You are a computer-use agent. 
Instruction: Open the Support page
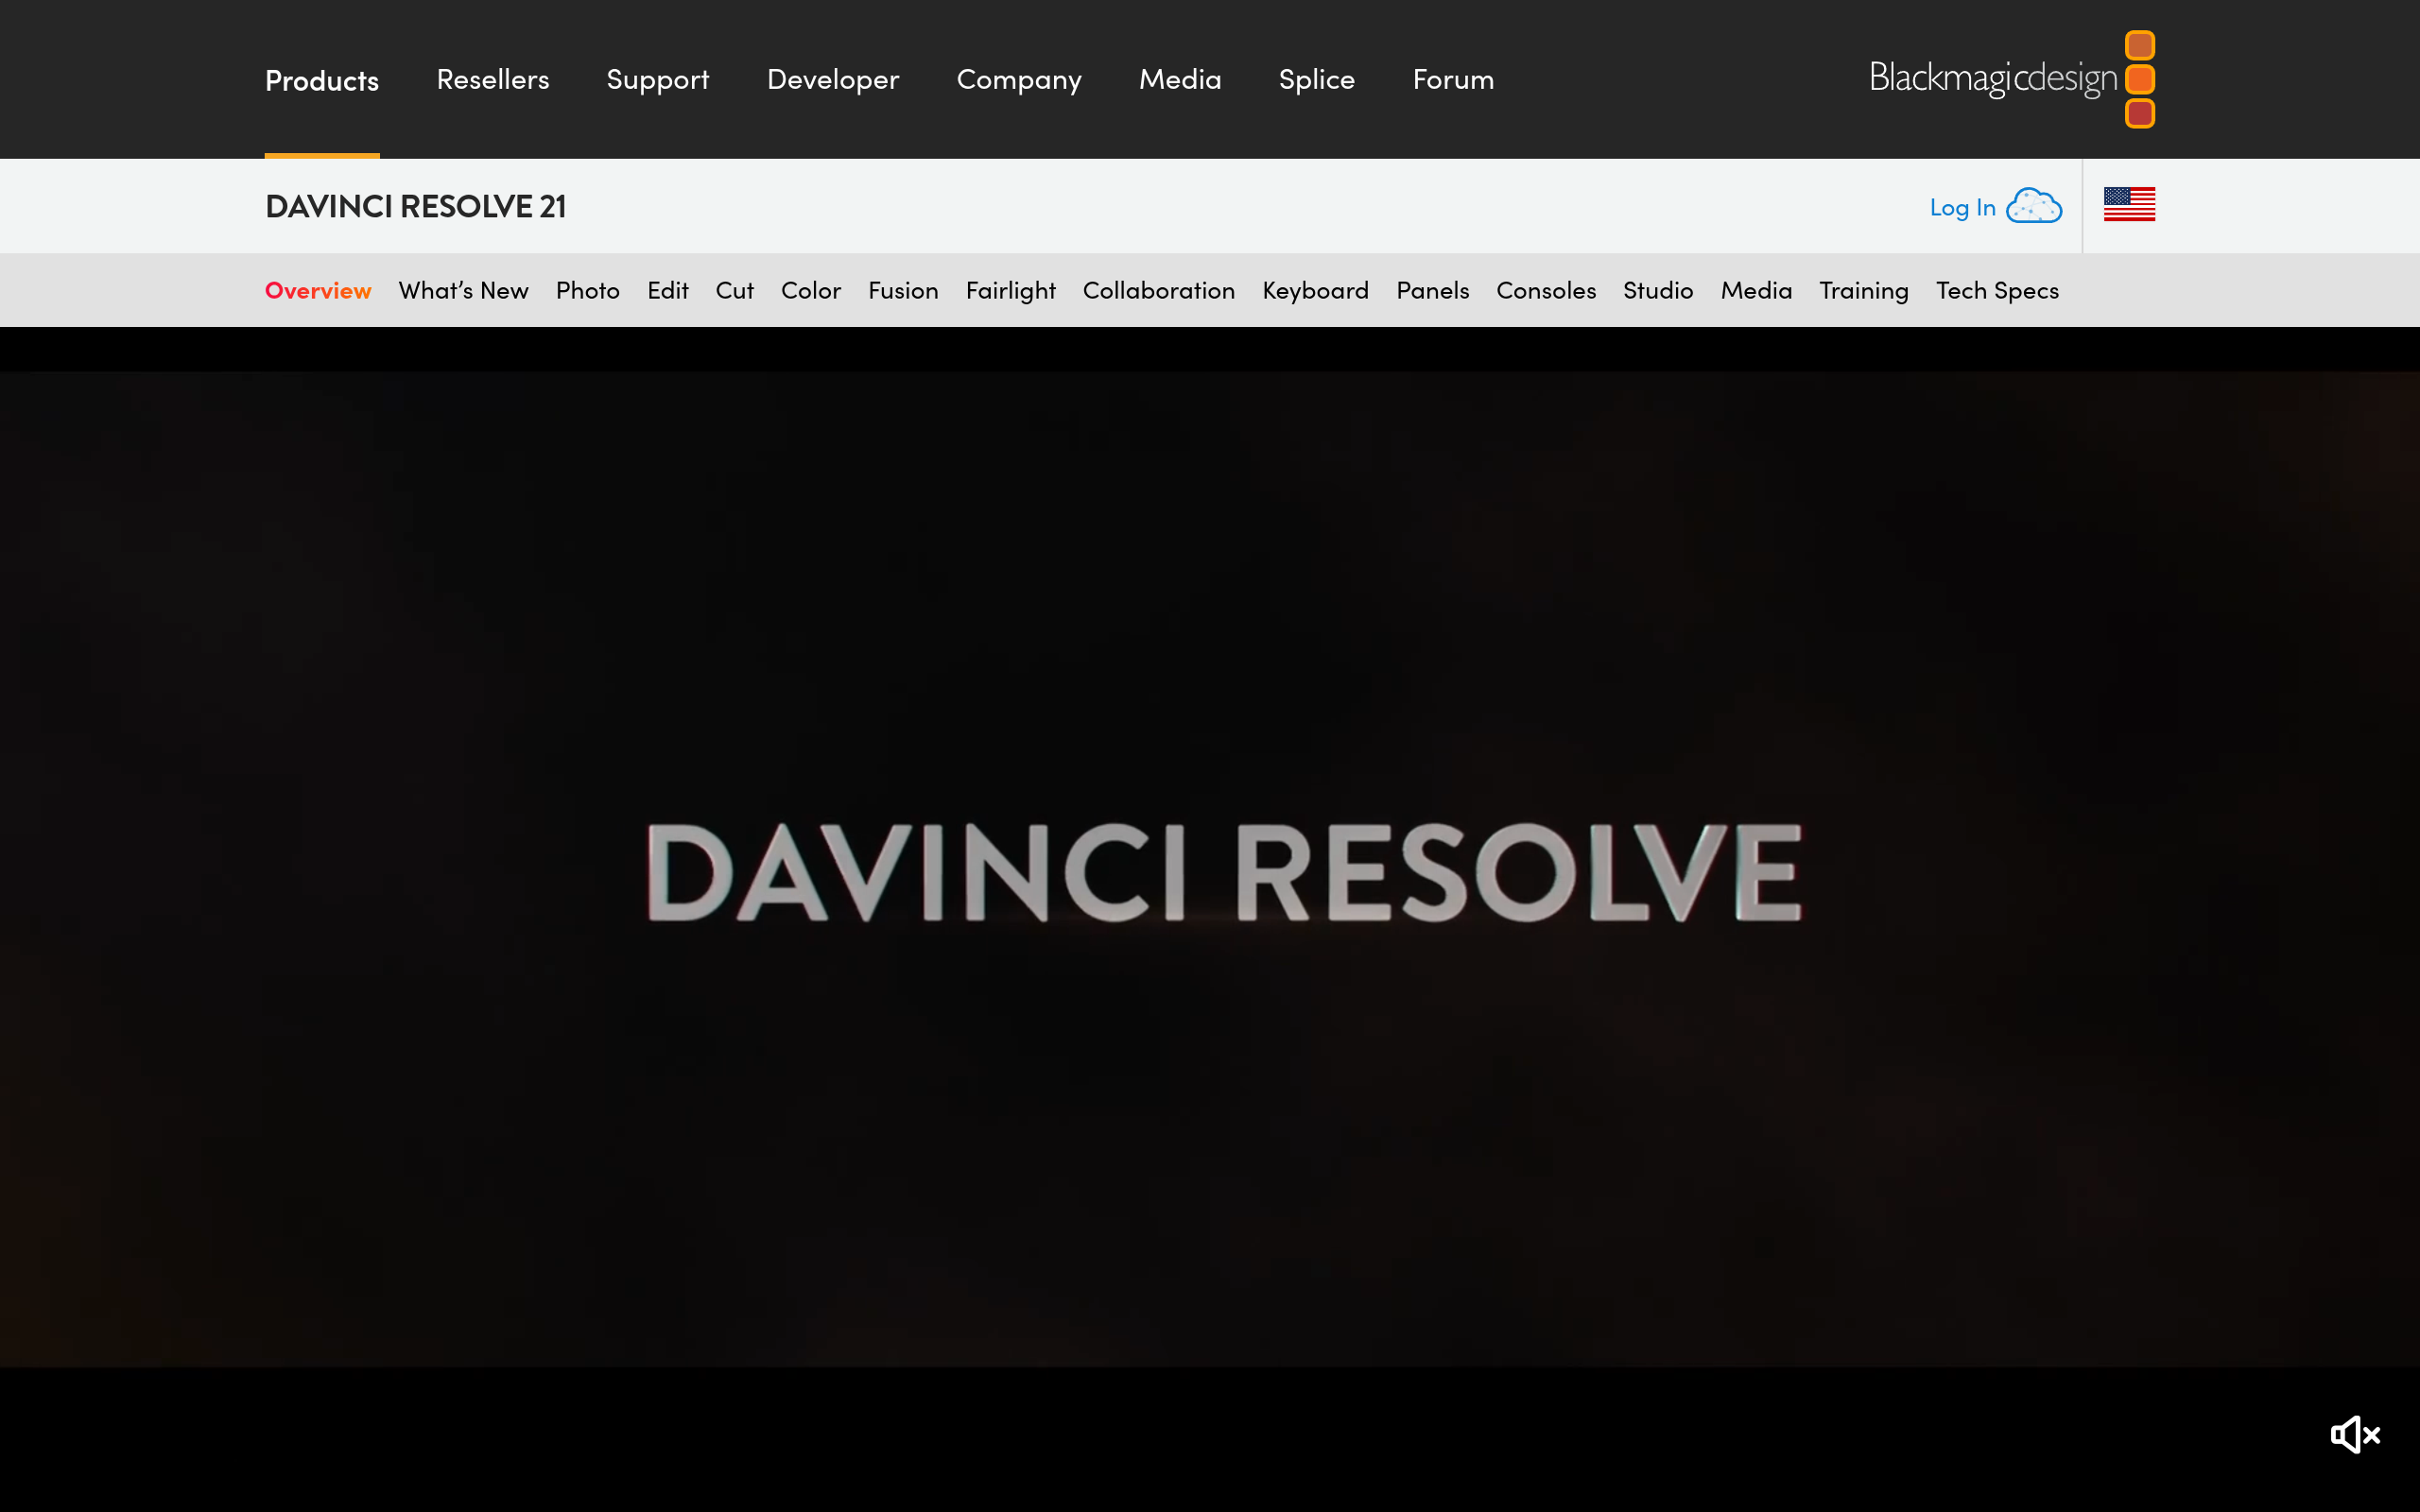pos(658,80)
